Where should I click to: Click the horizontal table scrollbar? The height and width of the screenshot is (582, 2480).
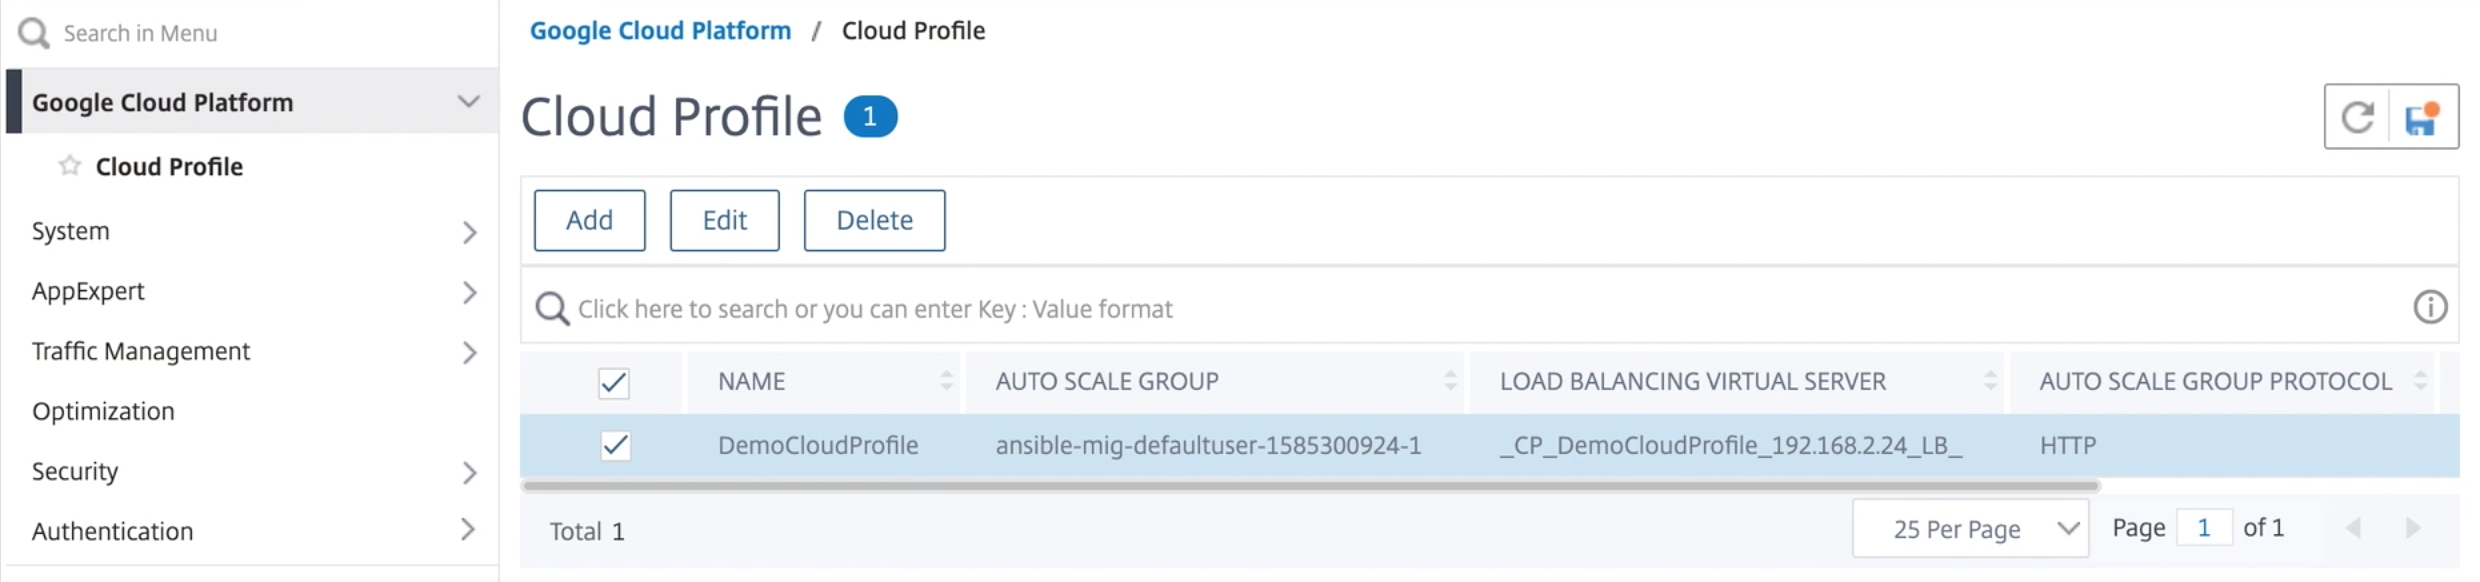click(x=1310, y=486)
